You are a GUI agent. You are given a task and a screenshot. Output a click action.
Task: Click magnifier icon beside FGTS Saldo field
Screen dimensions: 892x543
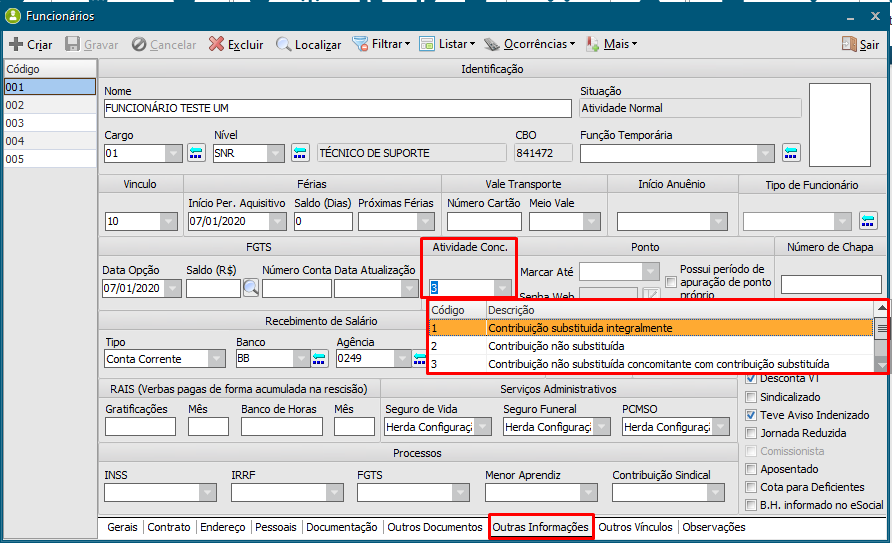[250, 288]
